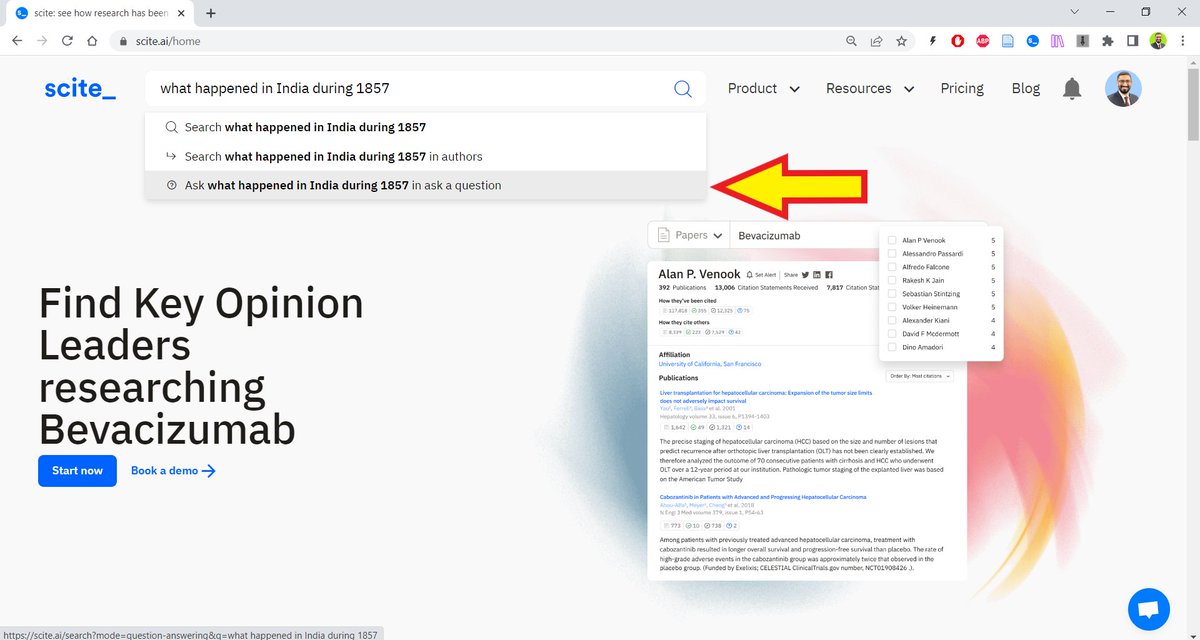Image resolution: width=1200 pixels, height=640 pixels.
Task: Expand the Product menu
Action: click(x=764, y=88)
